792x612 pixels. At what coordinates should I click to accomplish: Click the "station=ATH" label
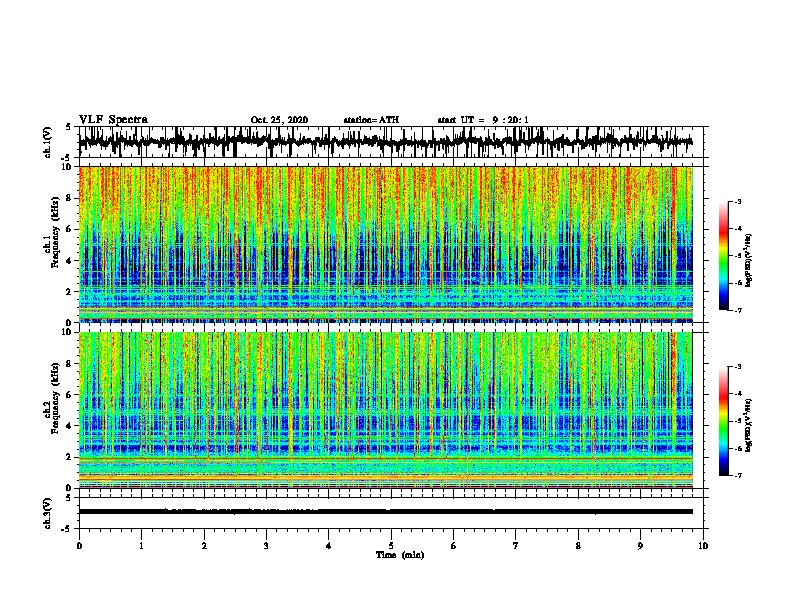(x=371, y=120)
